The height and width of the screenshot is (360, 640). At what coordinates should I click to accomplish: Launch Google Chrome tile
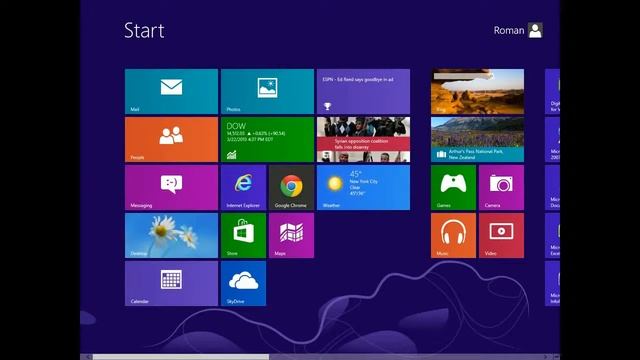click(291, 187)
